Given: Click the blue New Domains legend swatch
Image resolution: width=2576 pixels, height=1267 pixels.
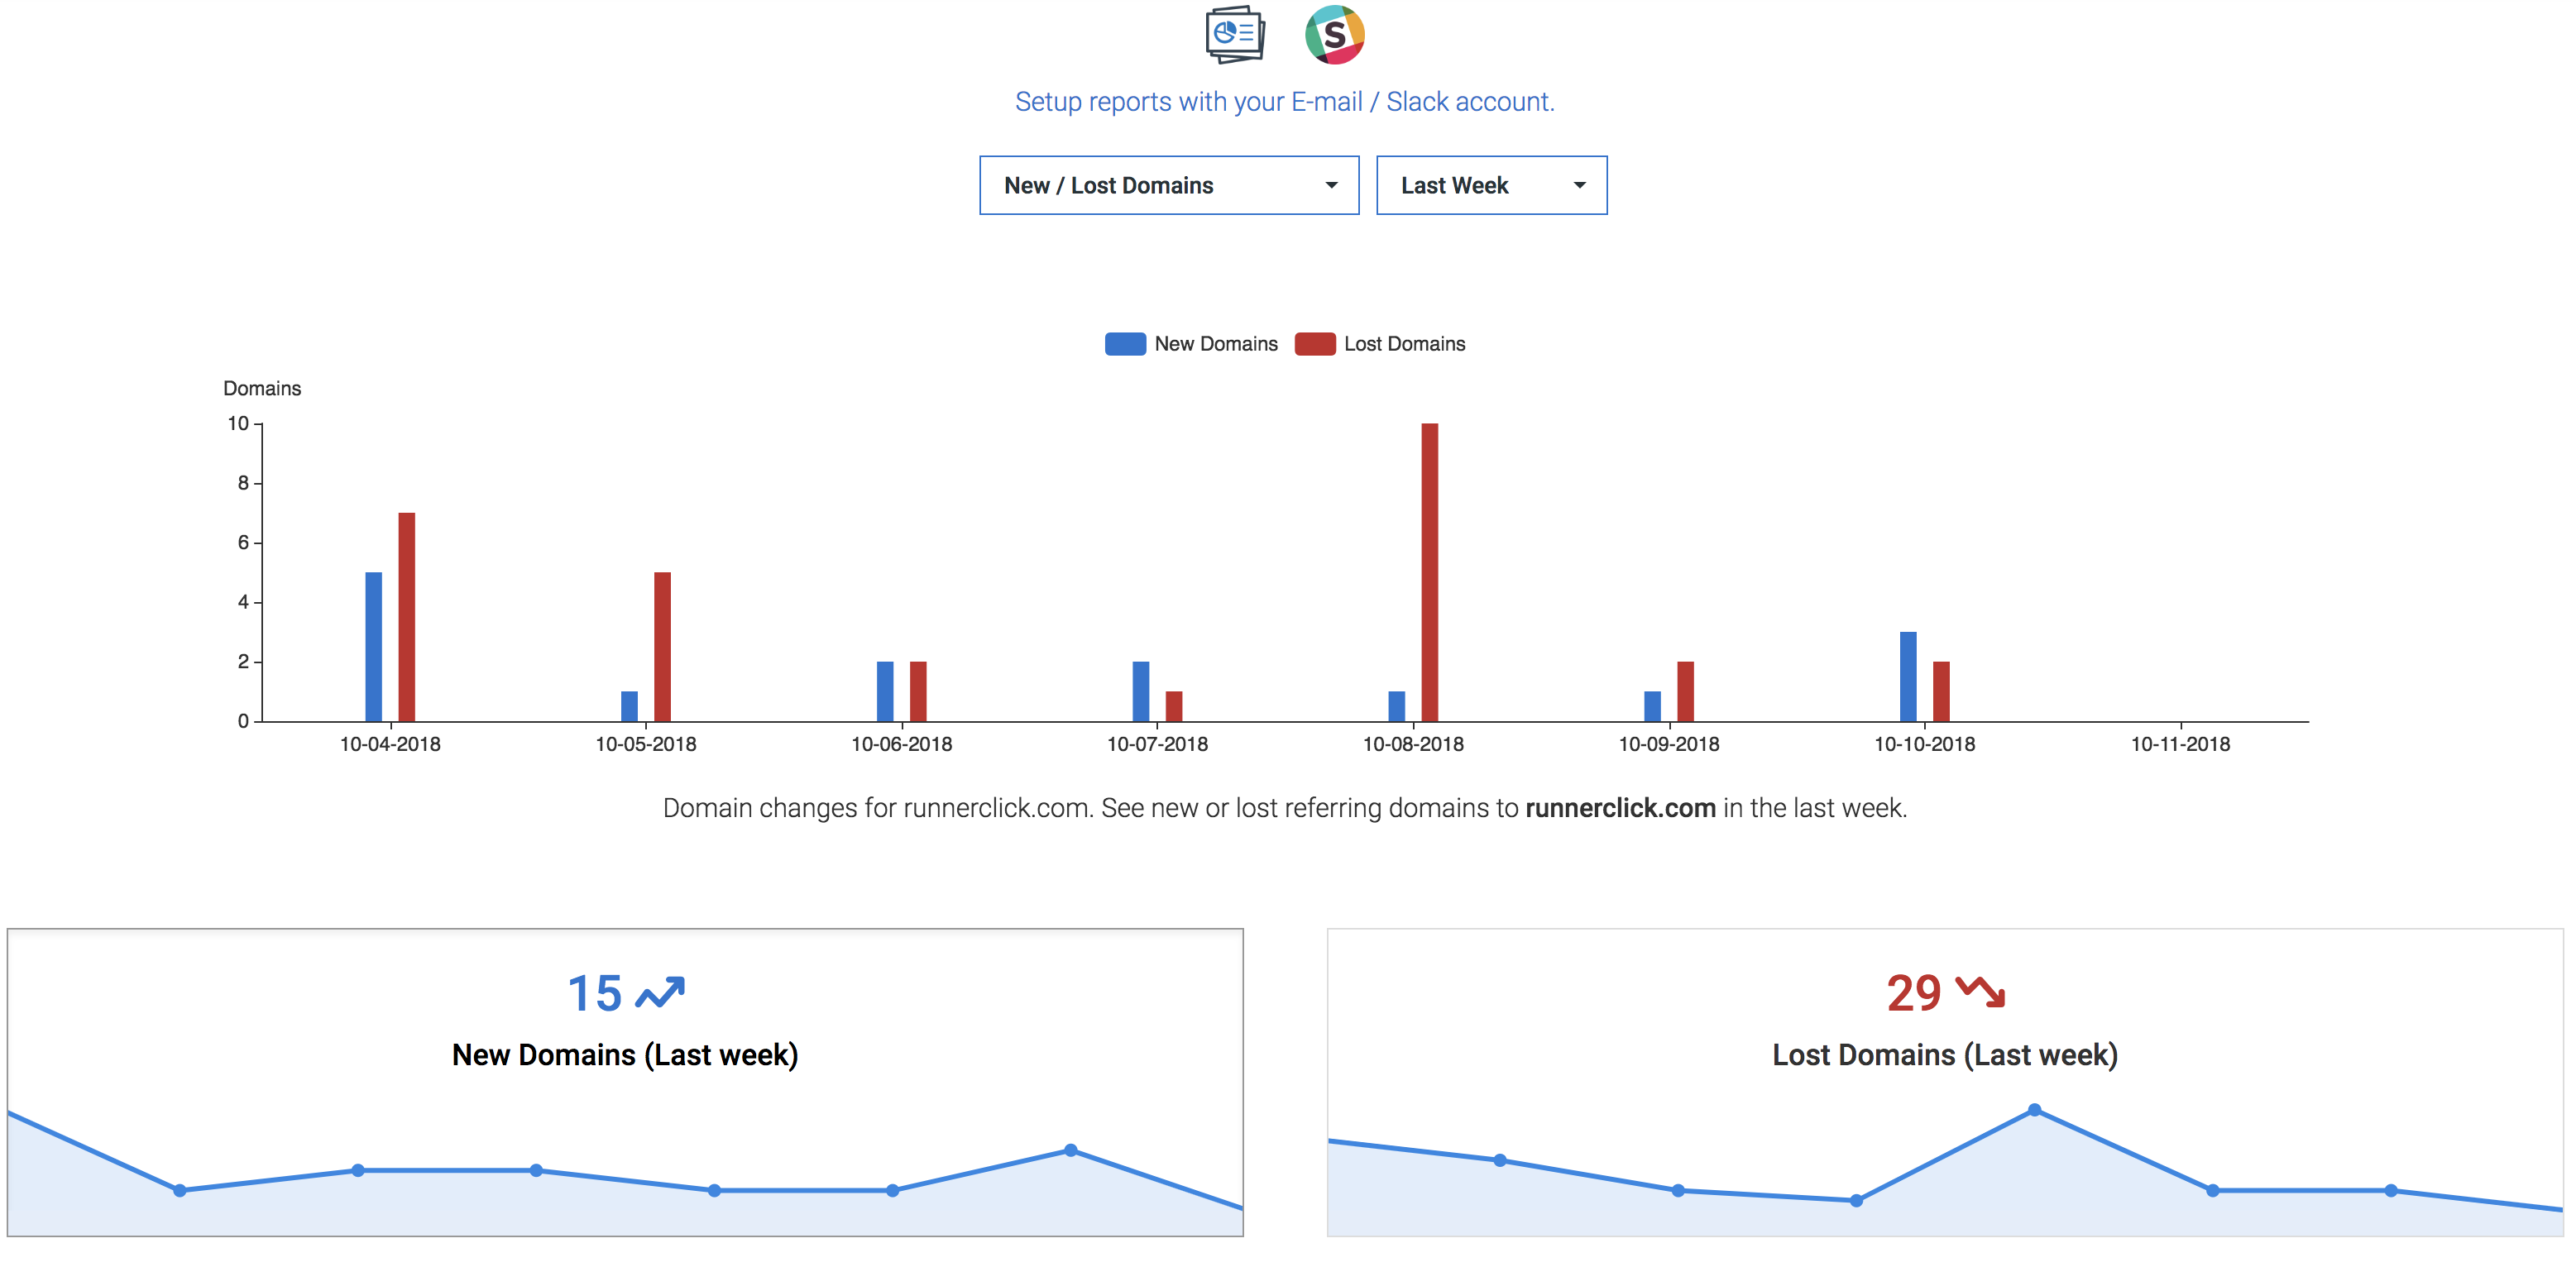Looking at the screenshot, I should pyautogui.click(x=1125, y=344).
